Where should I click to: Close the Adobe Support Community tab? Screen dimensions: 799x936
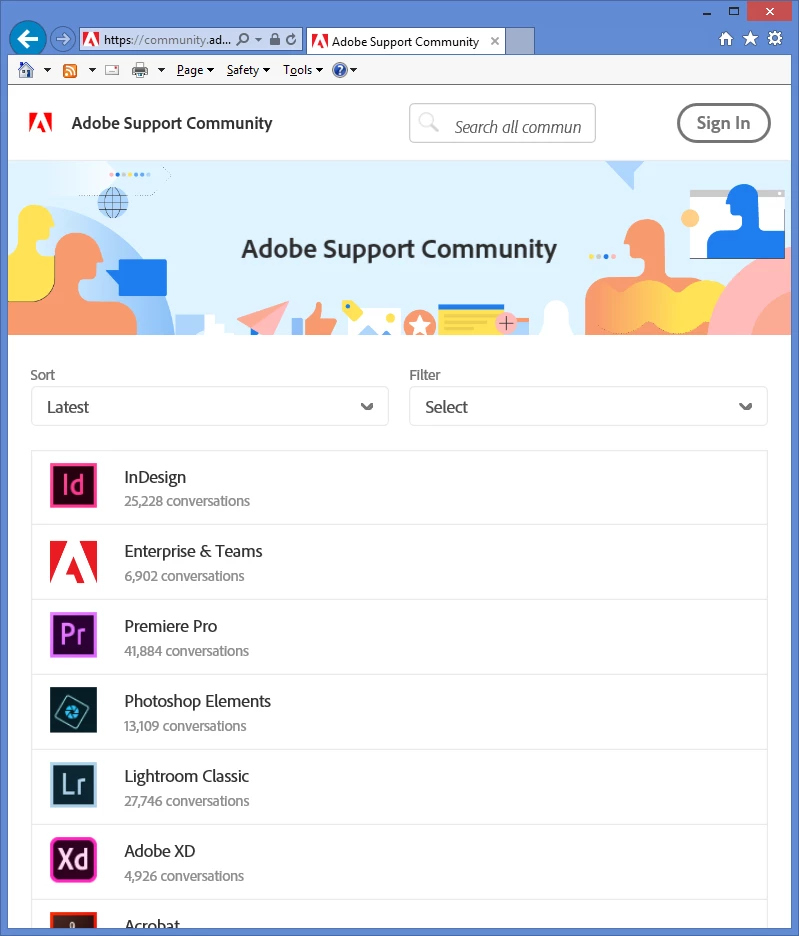[494, 41]
